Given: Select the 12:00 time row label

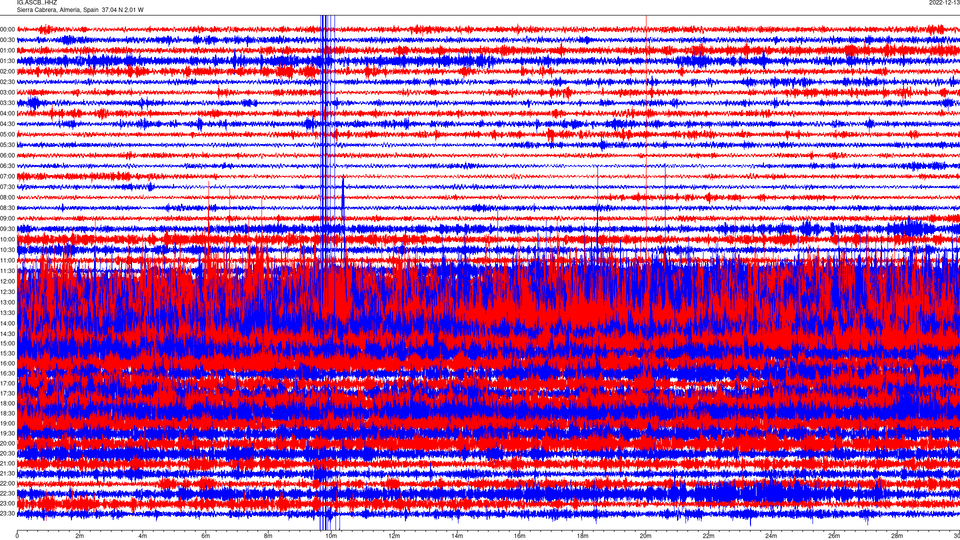Looking at the screenshot, I should tap(8, 281).
